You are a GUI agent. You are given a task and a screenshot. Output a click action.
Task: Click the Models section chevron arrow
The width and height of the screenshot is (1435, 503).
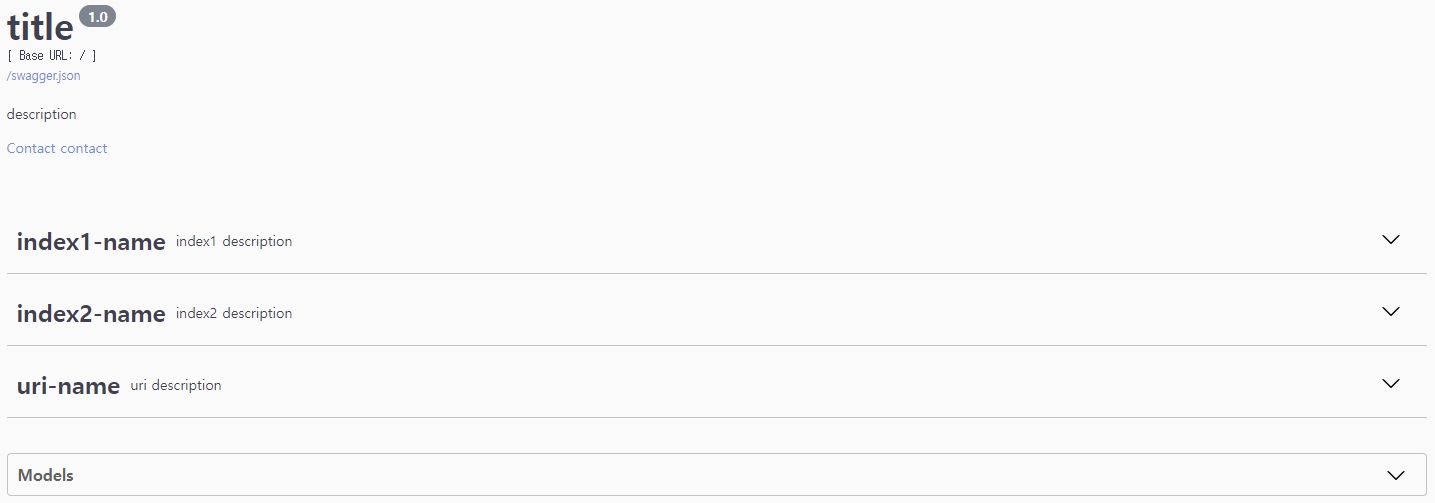pos(1397,475)
